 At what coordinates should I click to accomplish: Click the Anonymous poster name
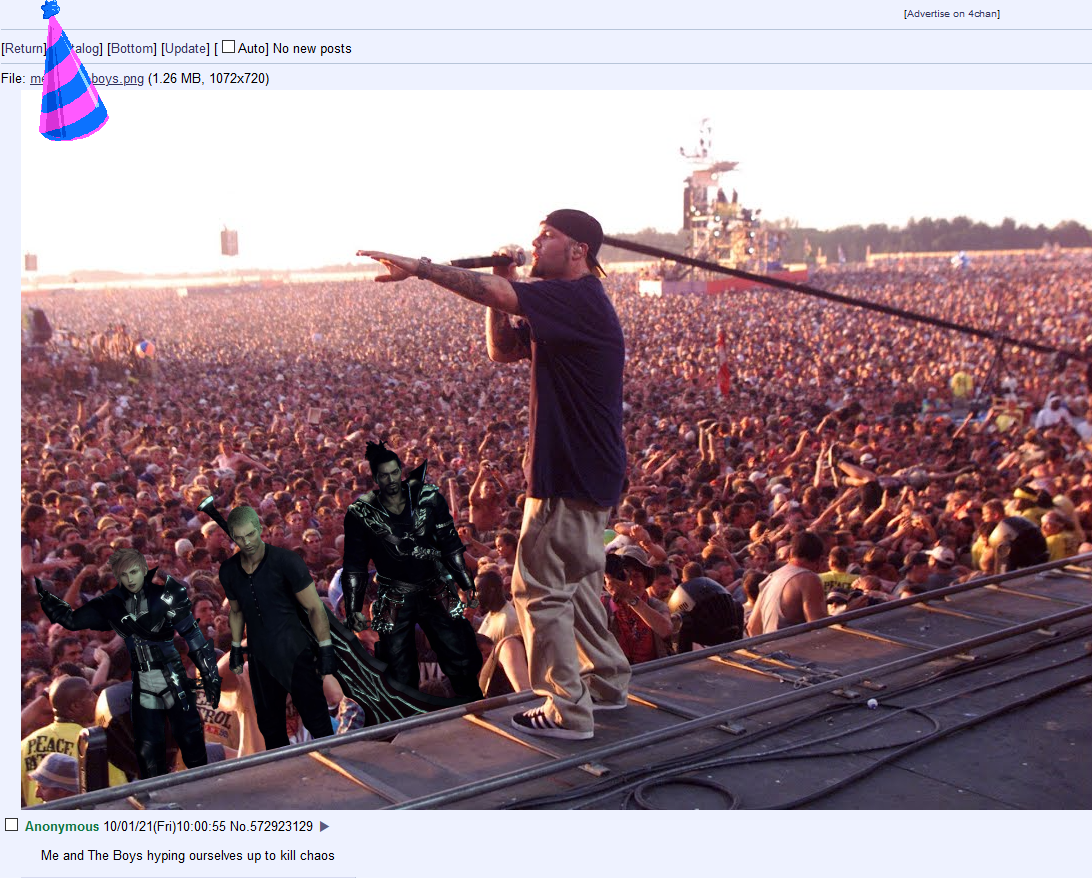click(62, 826)
